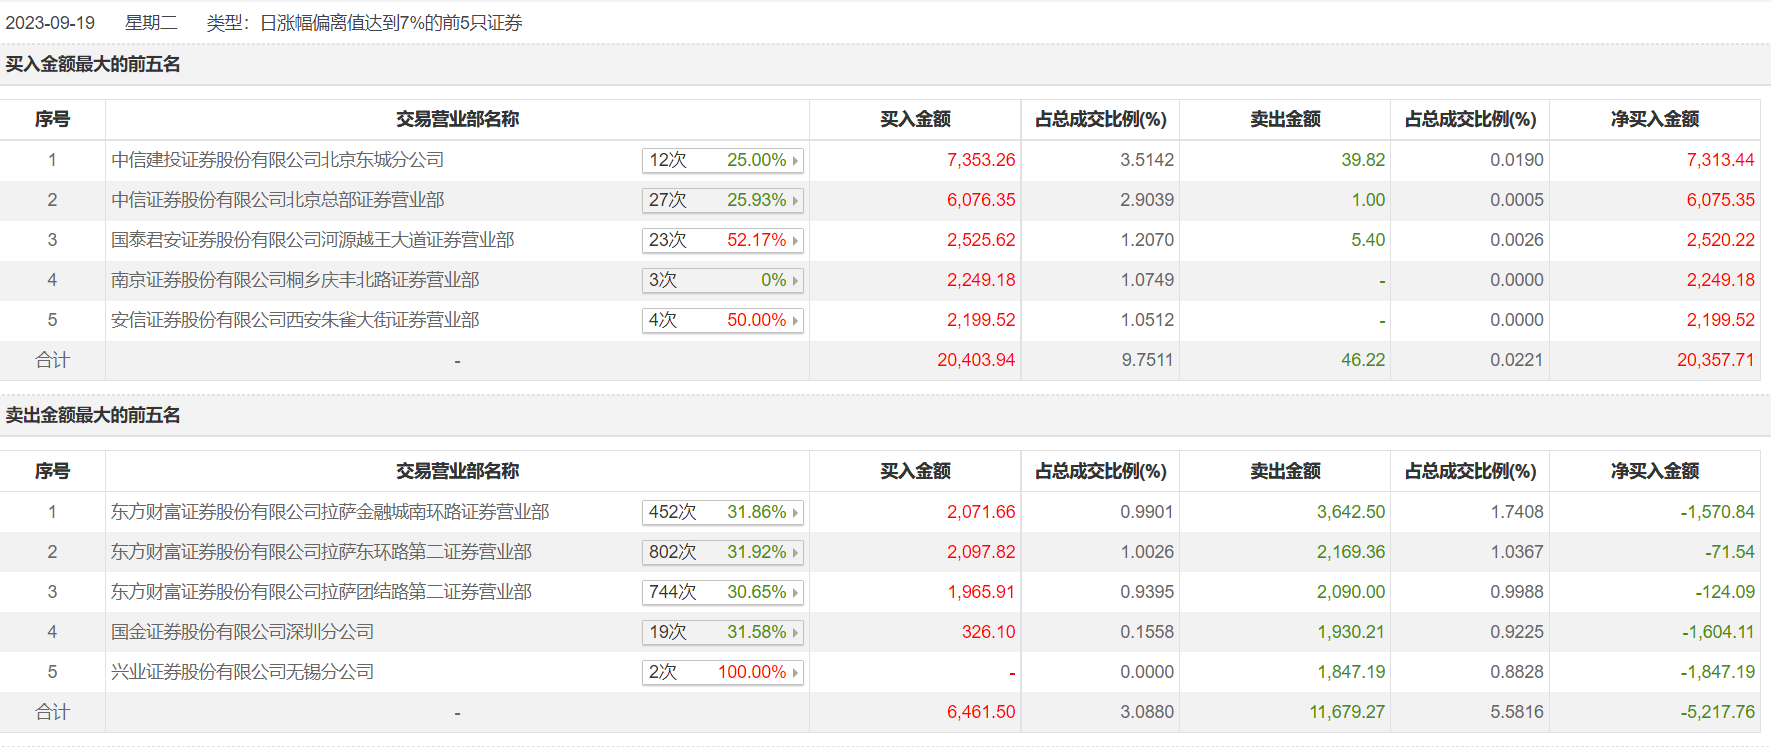The image size is (1771, 754).
Task: Click arrow in 802次 31.92% box
Action: [795, 553]
